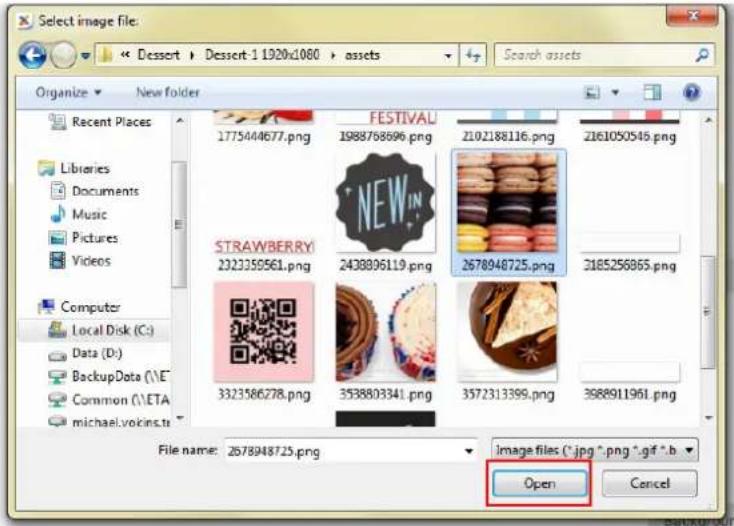This screenshot has height=526, width=734.
Task: Click the refresh button by address bar
Action: (x=473, y=56)
